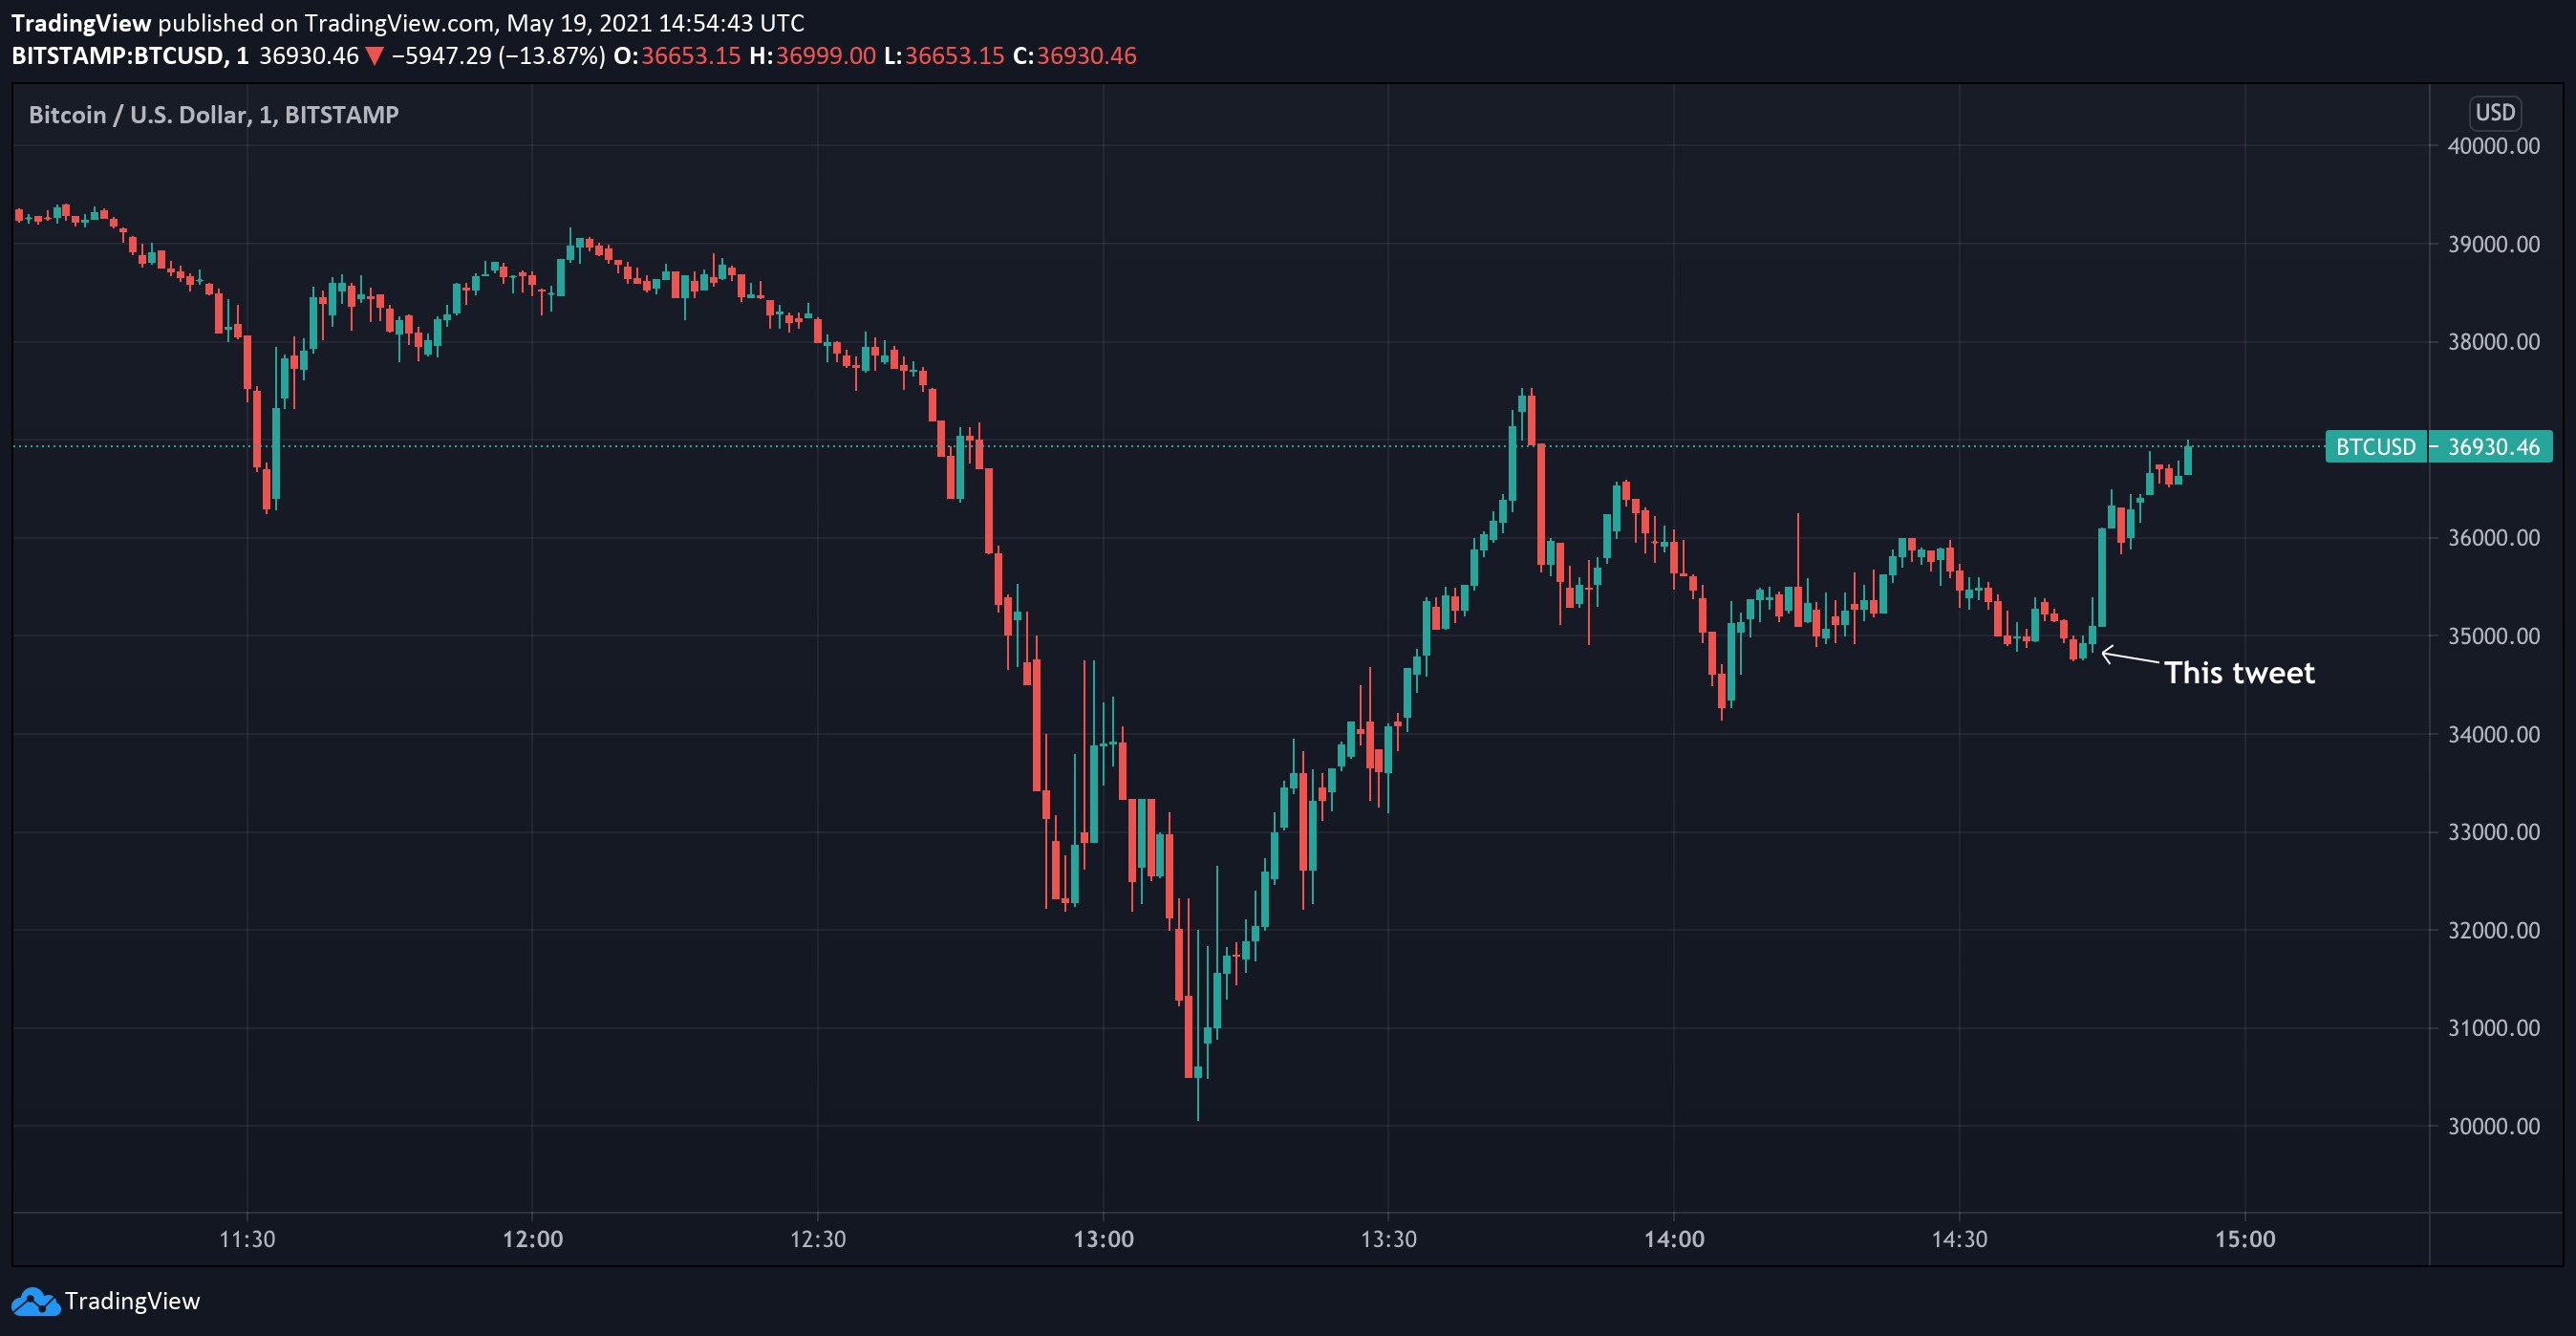
Task: Click the 30000.00 price axis label
Action: click(2493, 1126)
